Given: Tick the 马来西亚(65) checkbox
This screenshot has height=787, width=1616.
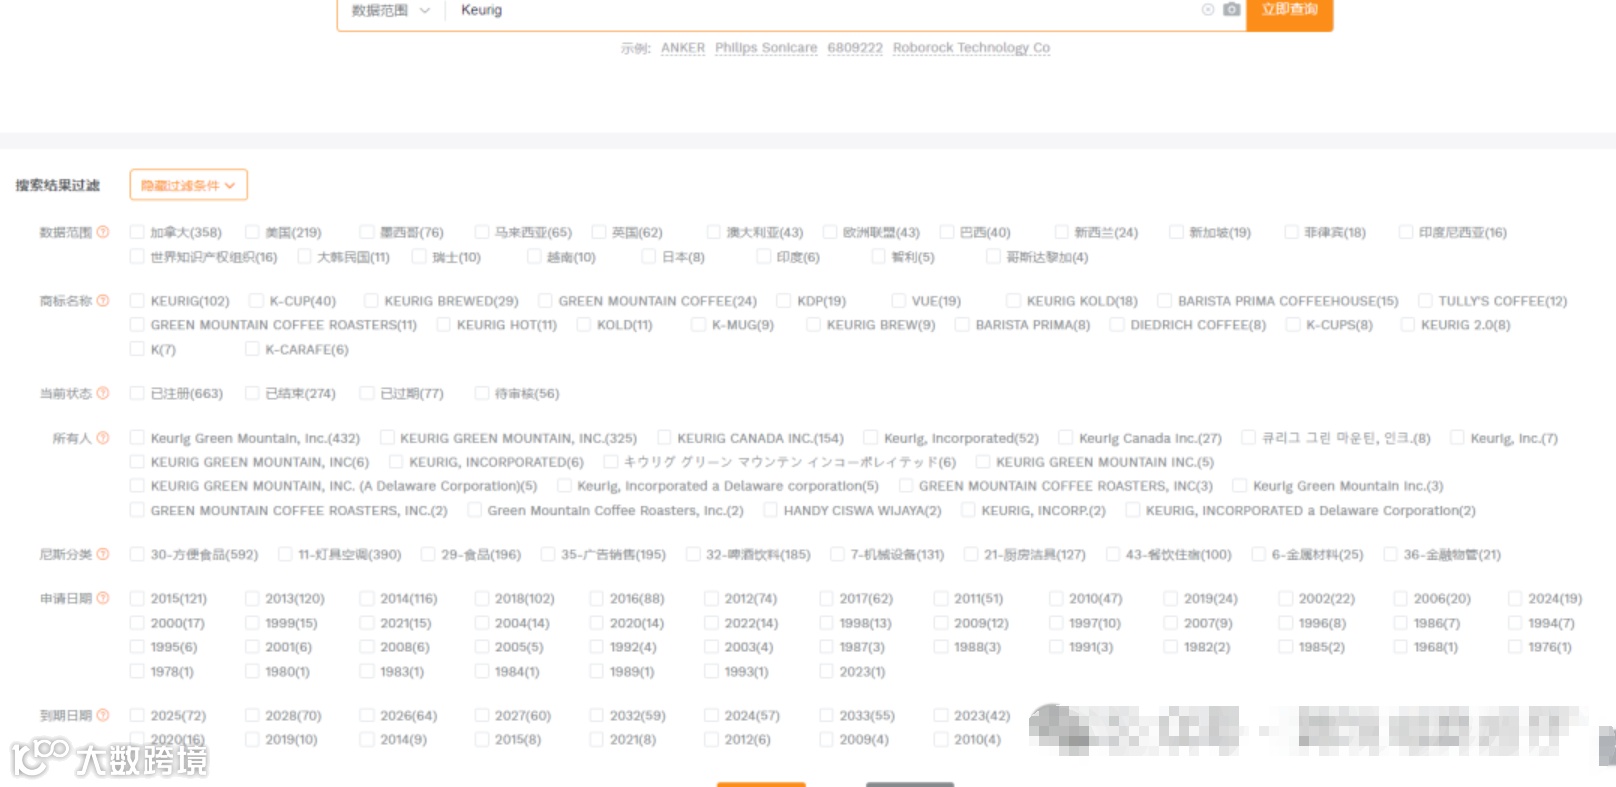Looking at the screenshot, I should coord(482,232).
